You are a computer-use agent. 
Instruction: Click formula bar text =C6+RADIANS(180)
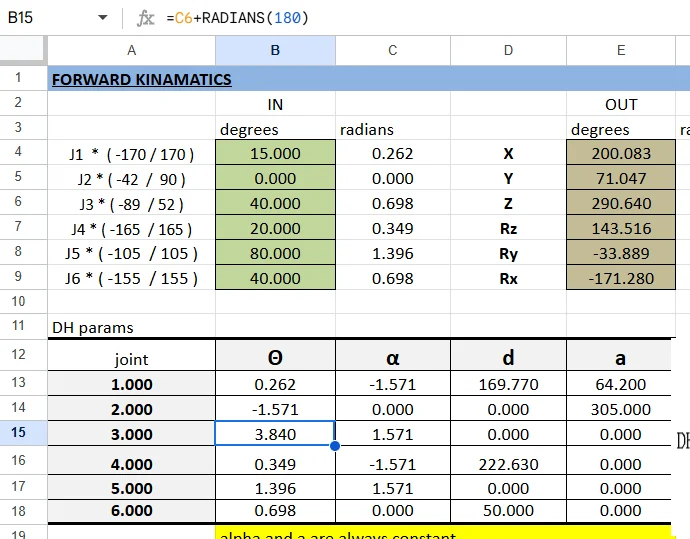point(238,18)
